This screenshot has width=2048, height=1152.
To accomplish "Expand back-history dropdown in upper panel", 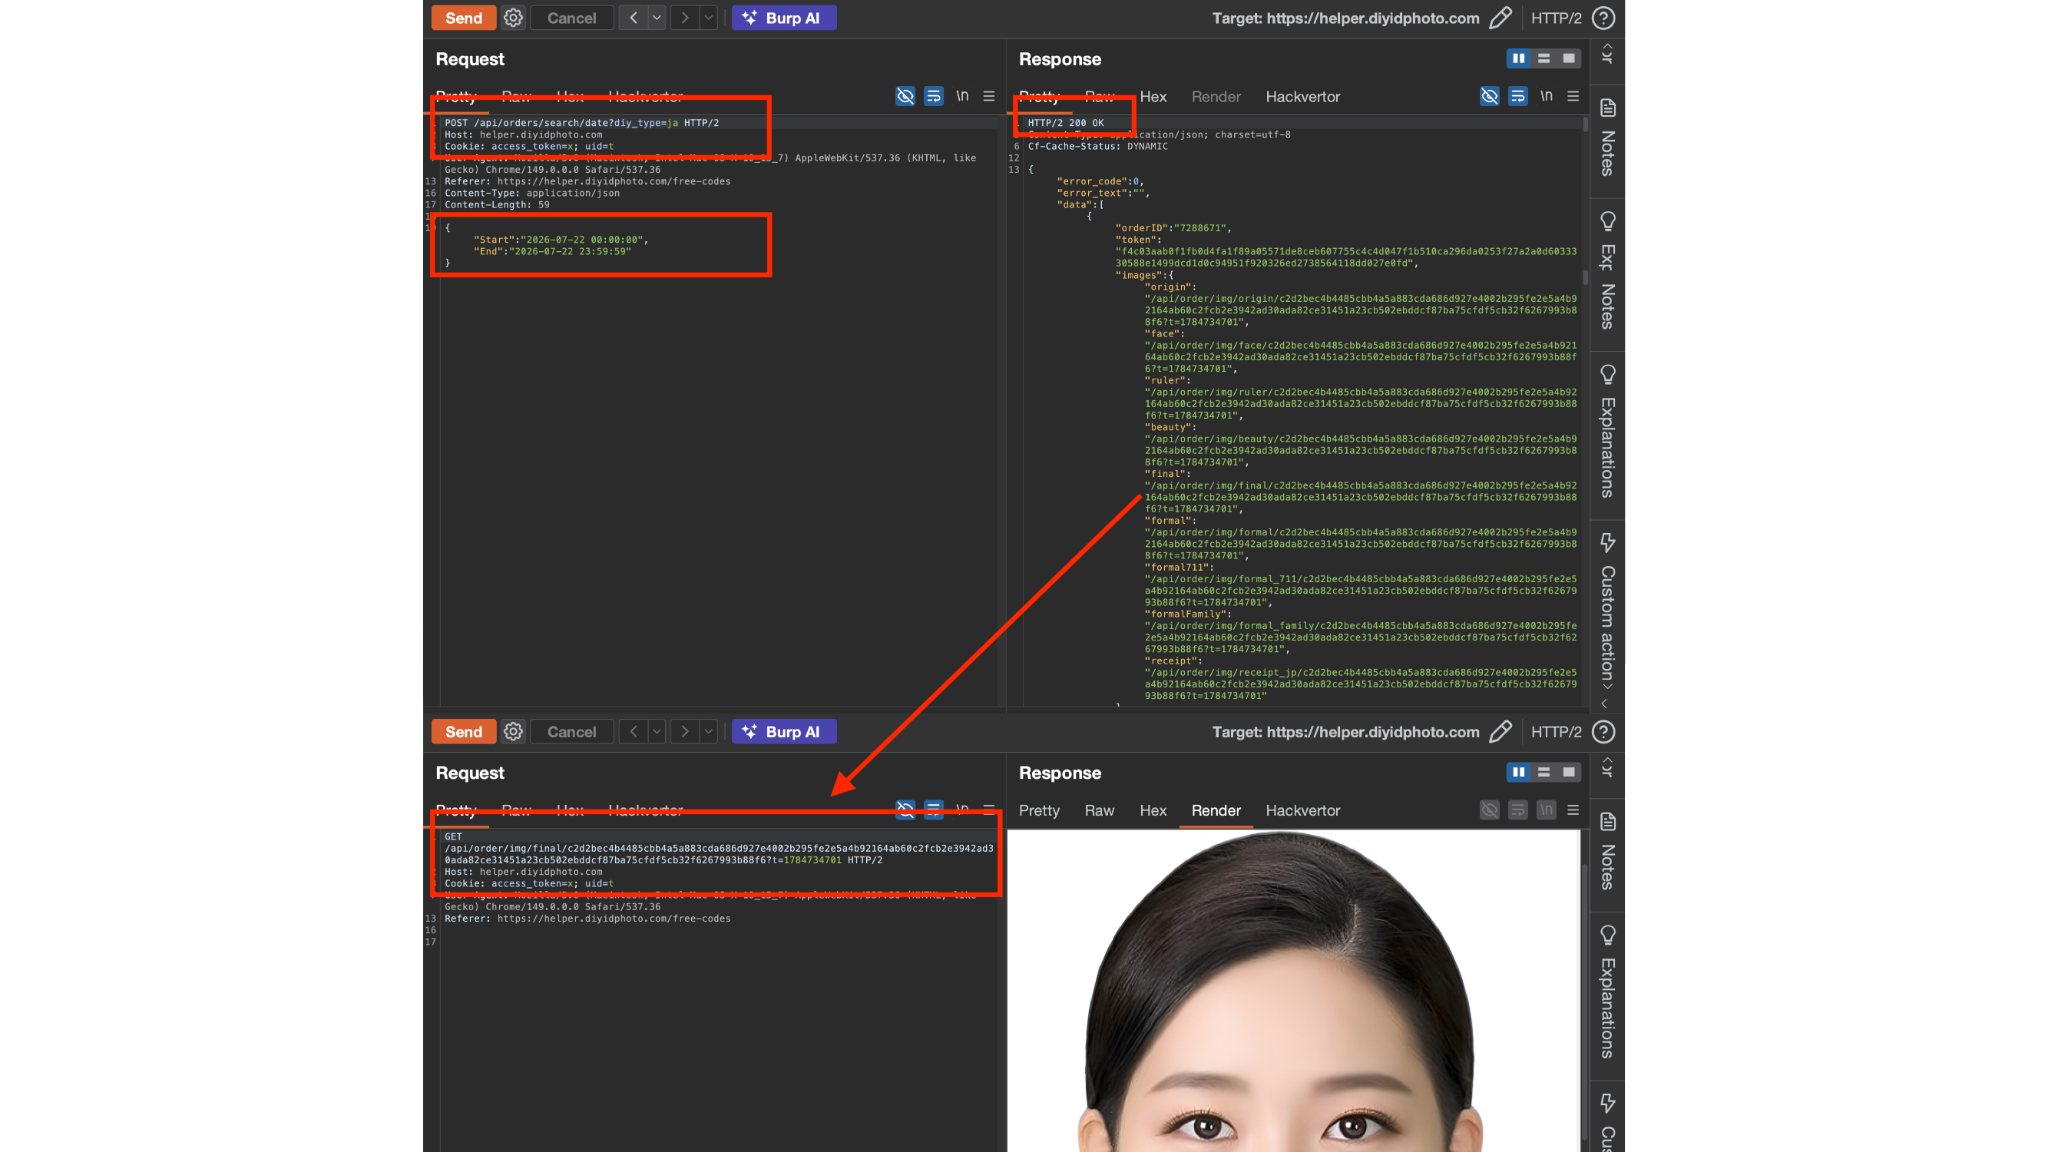I will click(657, 18).
